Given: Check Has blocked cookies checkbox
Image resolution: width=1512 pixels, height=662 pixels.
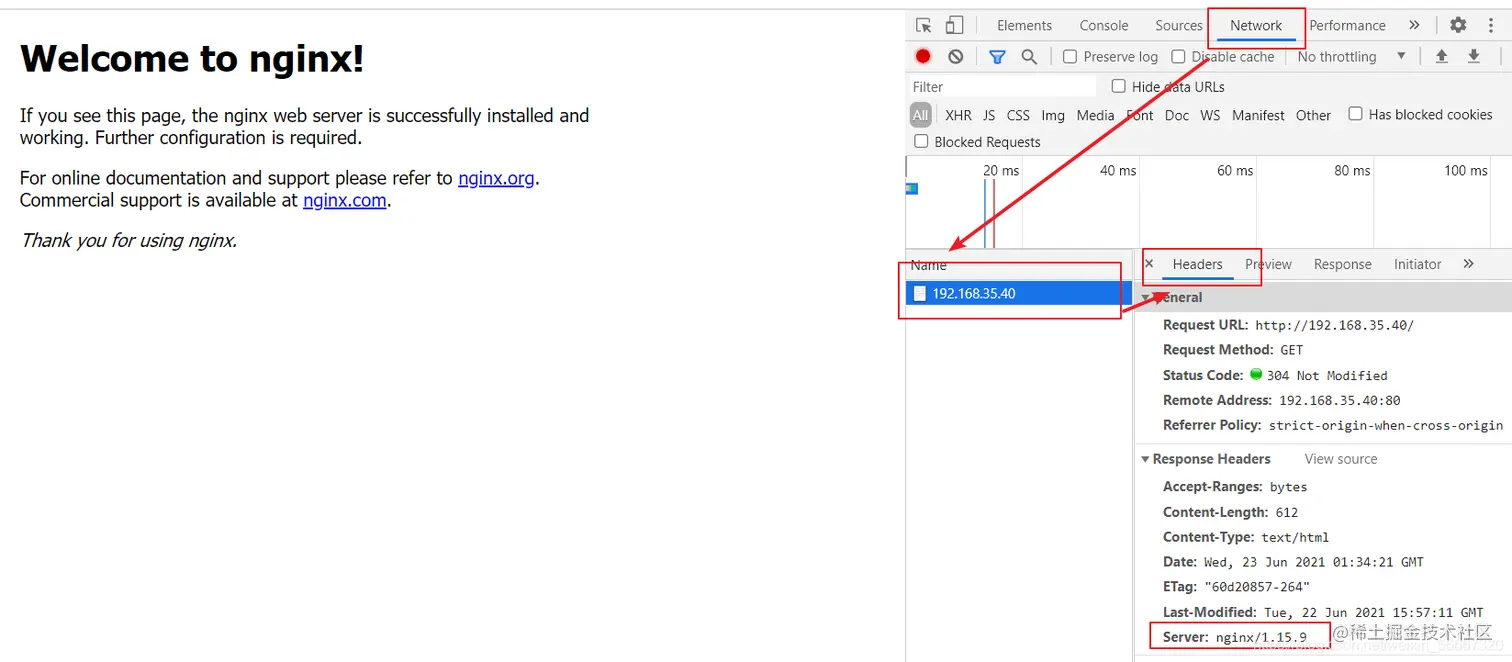Looking at the screenshot, I should [x=1355, y=114].
